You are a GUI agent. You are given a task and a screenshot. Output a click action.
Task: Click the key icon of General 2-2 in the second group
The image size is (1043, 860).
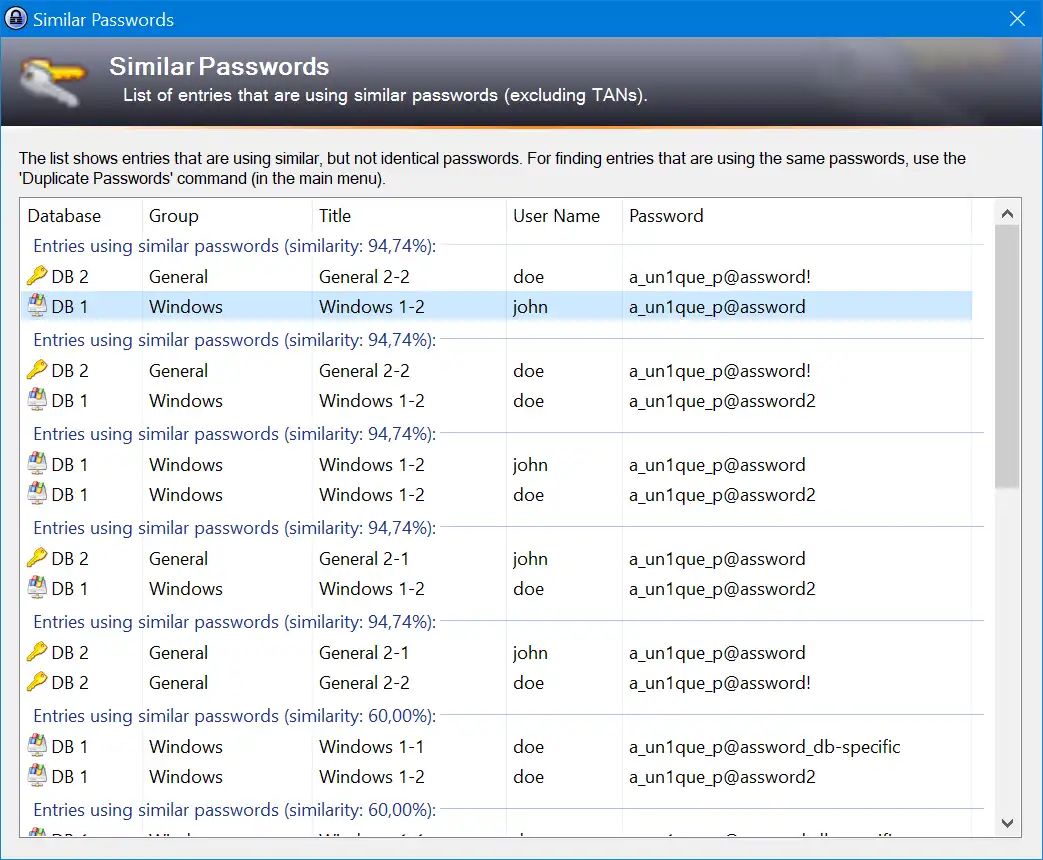coord(37,370)
